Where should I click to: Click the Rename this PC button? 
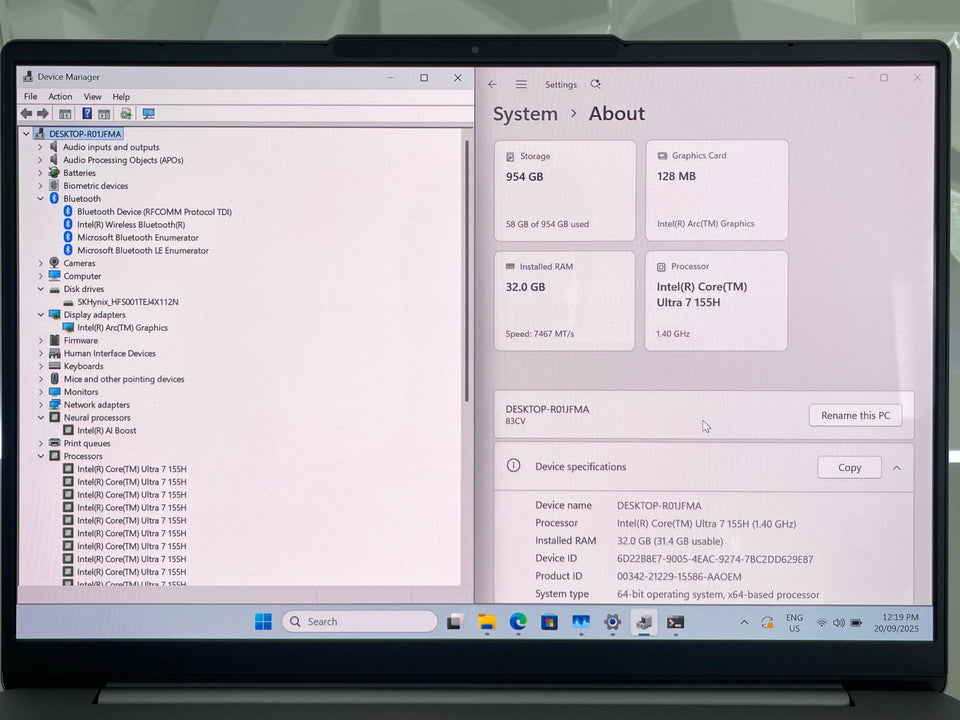tap(855, 416)
